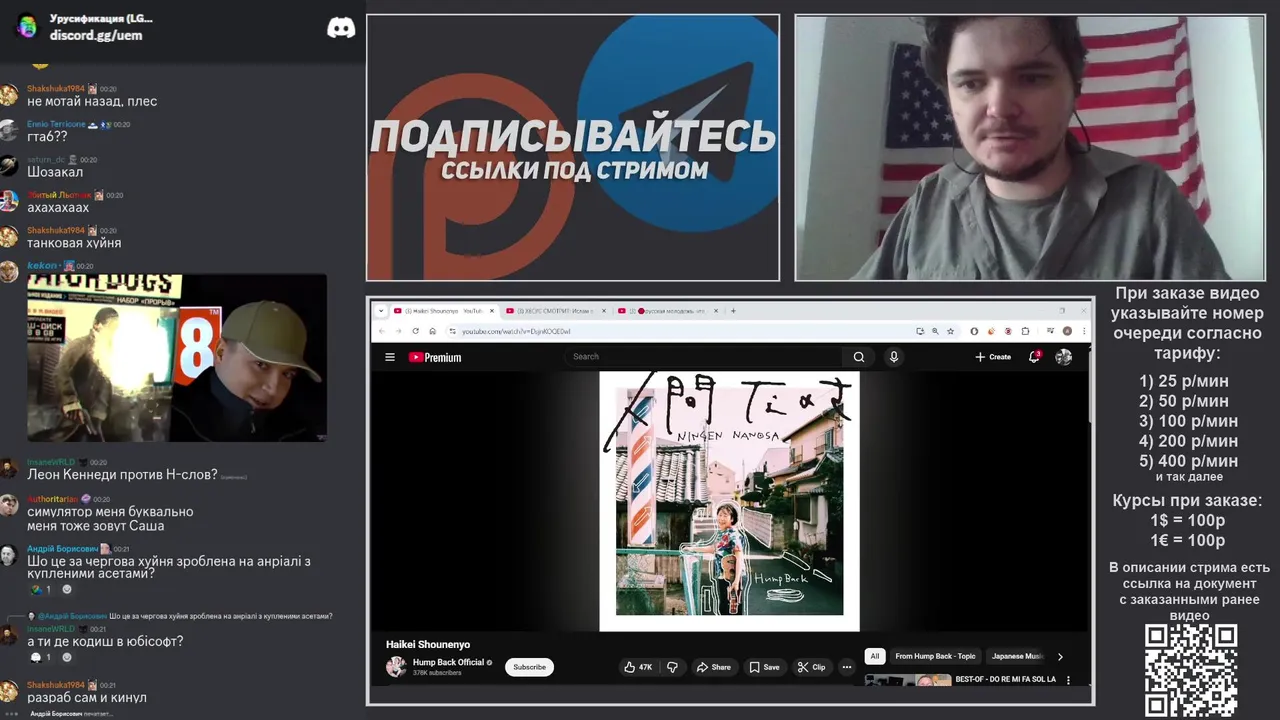Open the more actions ellipsis under video
The width and height of the screenshot is (1280, 720).
(847, 667)
